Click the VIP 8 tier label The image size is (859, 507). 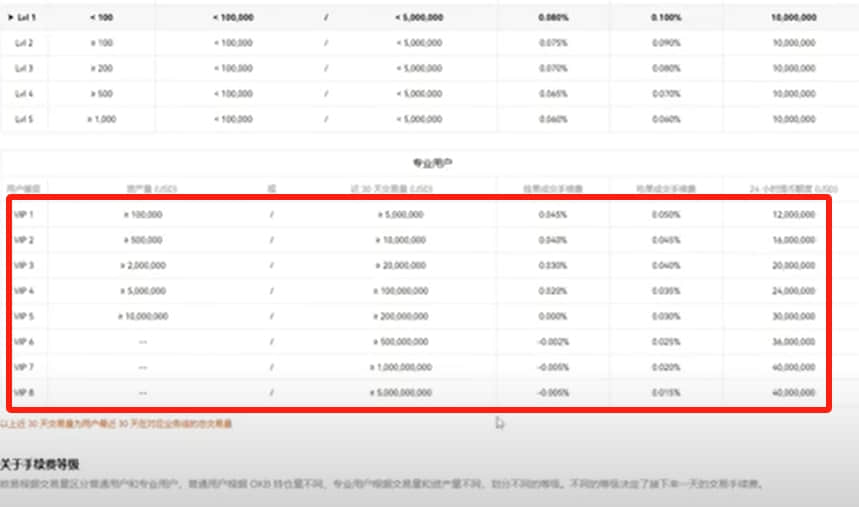(x=24, y=392)
